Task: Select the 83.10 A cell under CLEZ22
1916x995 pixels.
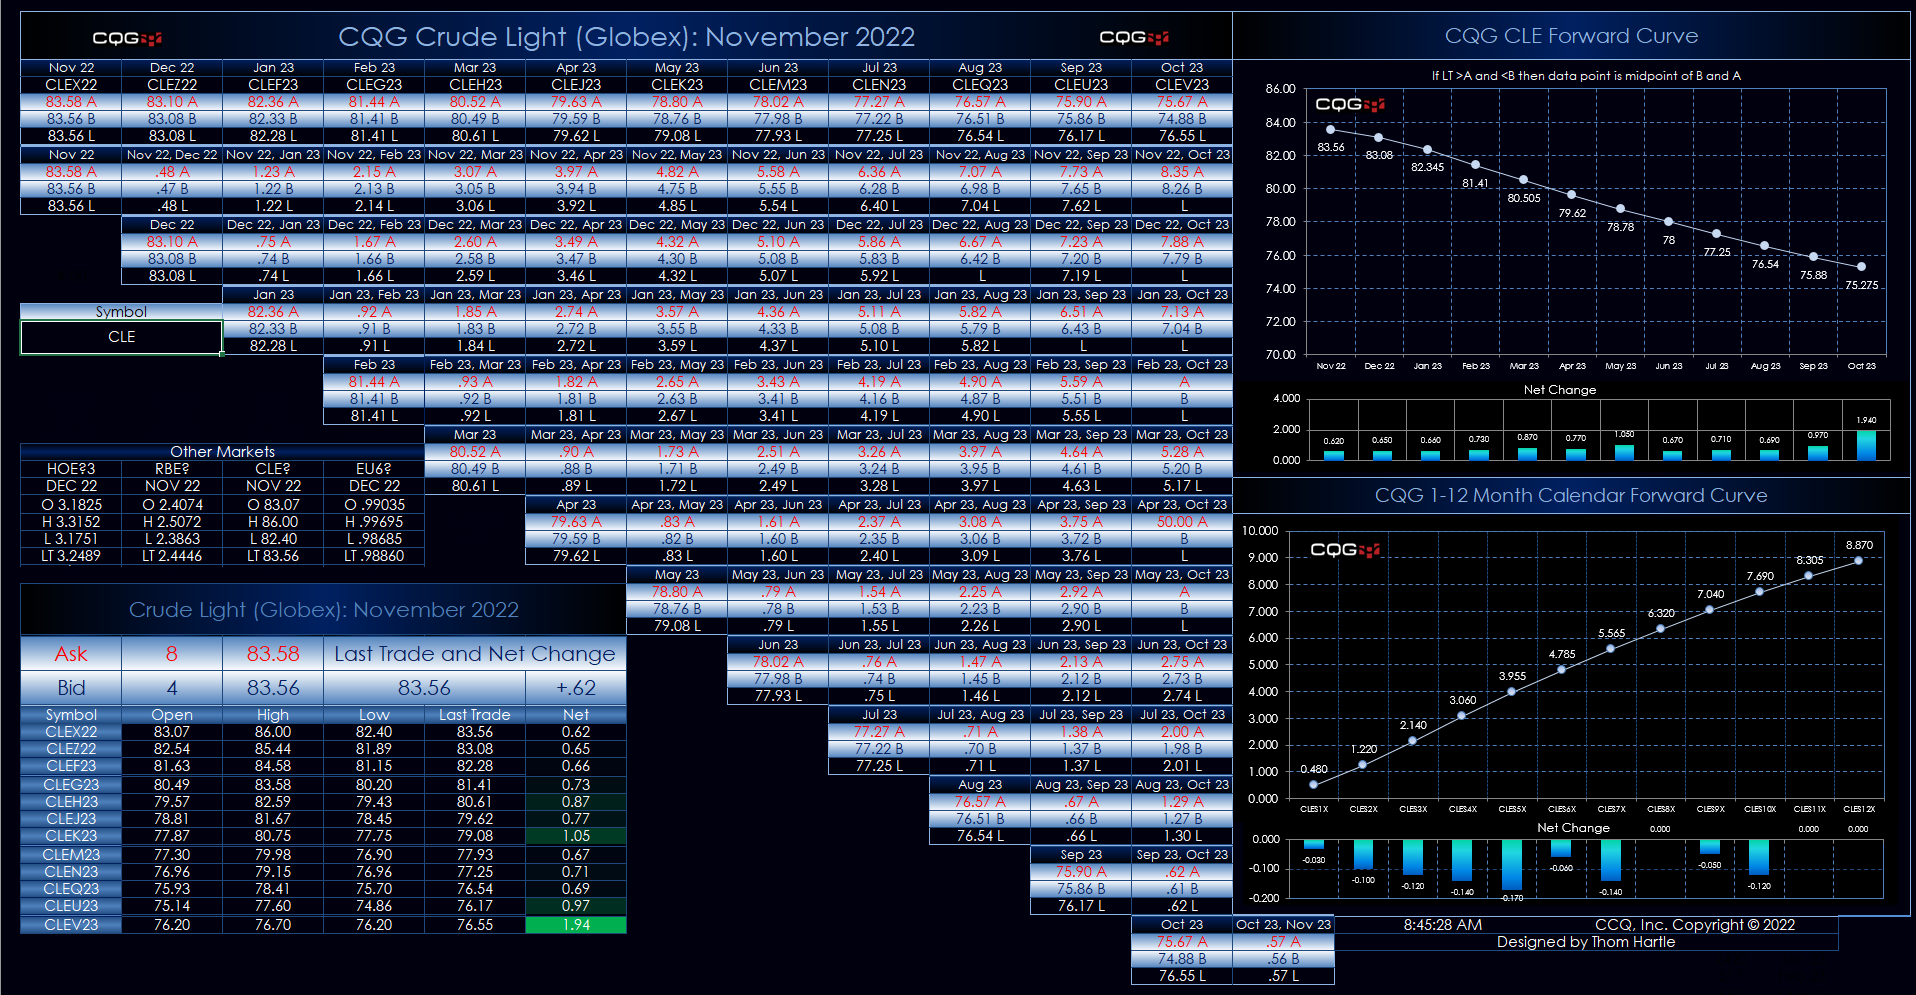Action: point(172,102)
